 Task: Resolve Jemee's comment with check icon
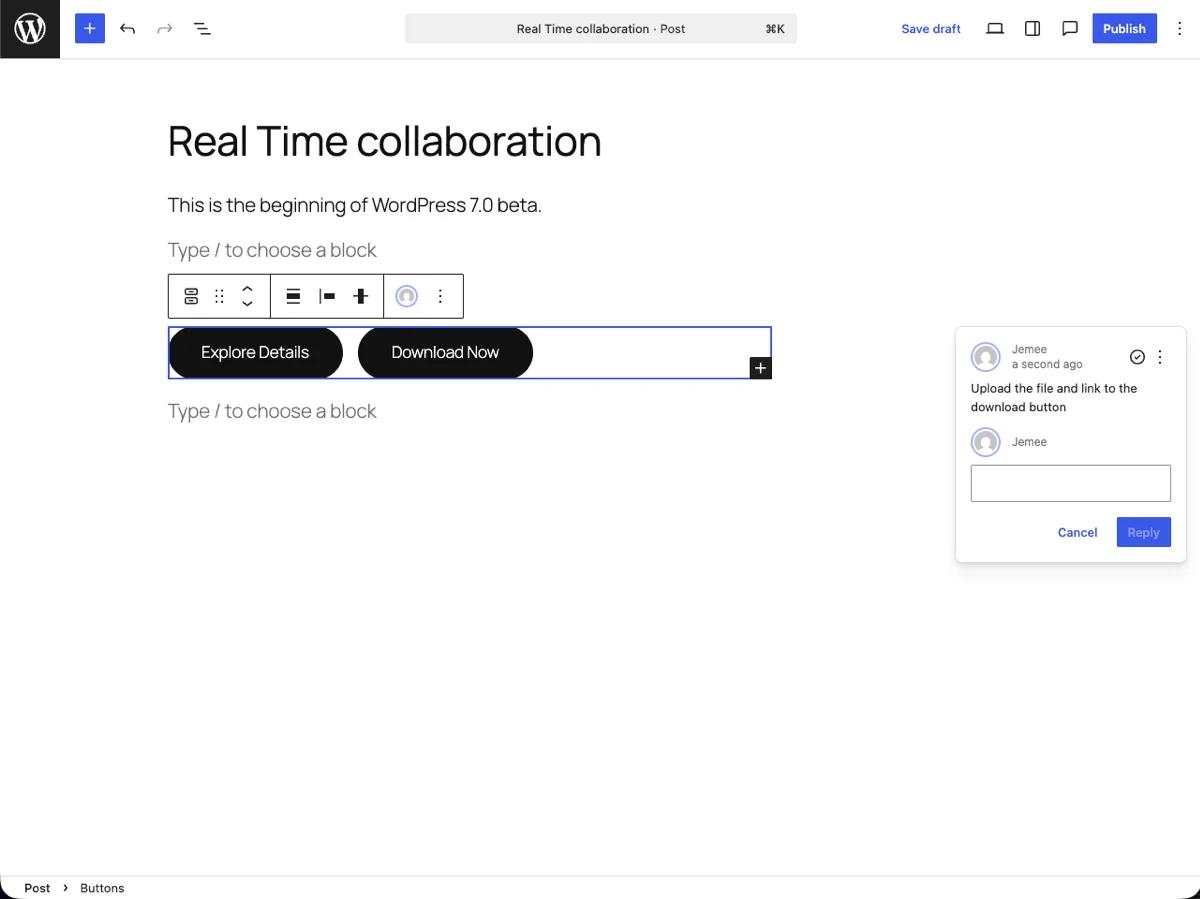coord(1137,357)
